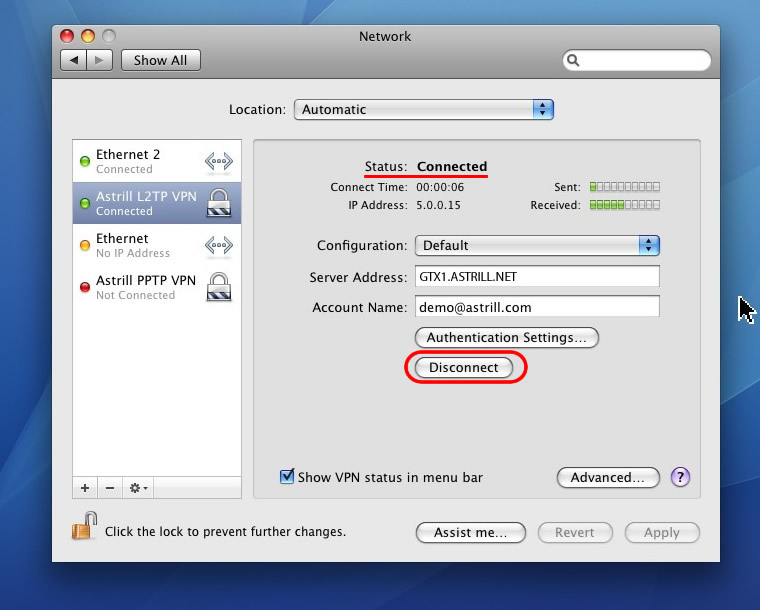Go back with the left arrow button
The height and width of the screenshot is (610, 760).
74,60
